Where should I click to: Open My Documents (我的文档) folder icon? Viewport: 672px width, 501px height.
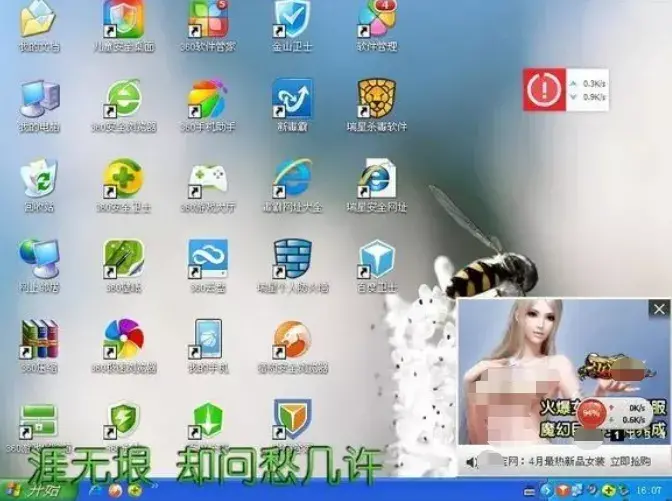tap(38, 20)
